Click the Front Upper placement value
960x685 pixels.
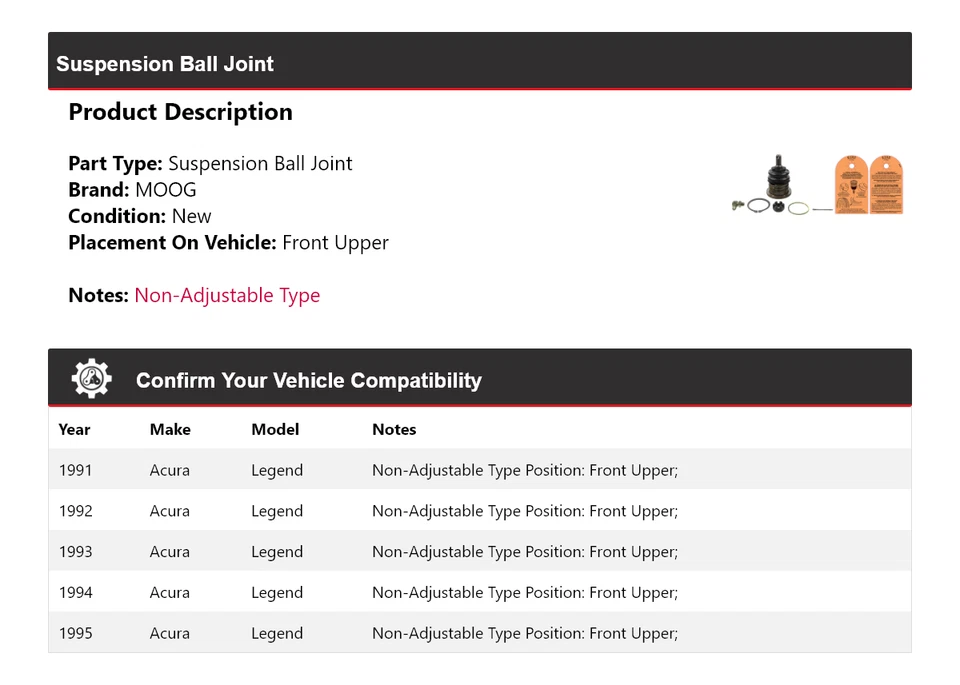pyautogui.click(x=336, y=243)
